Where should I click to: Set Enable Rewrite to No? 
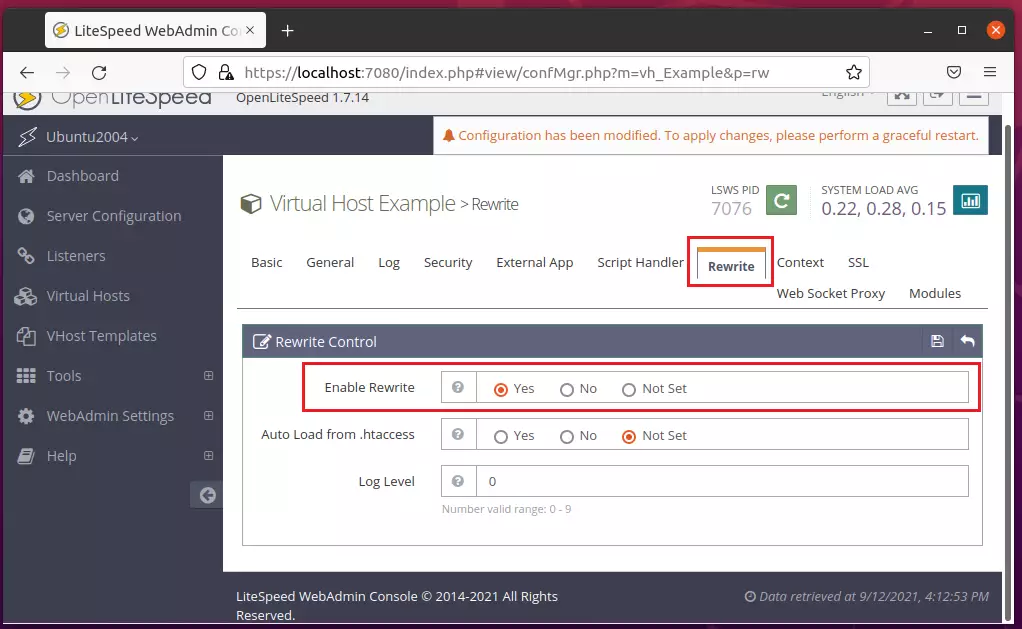click(566, 389)
